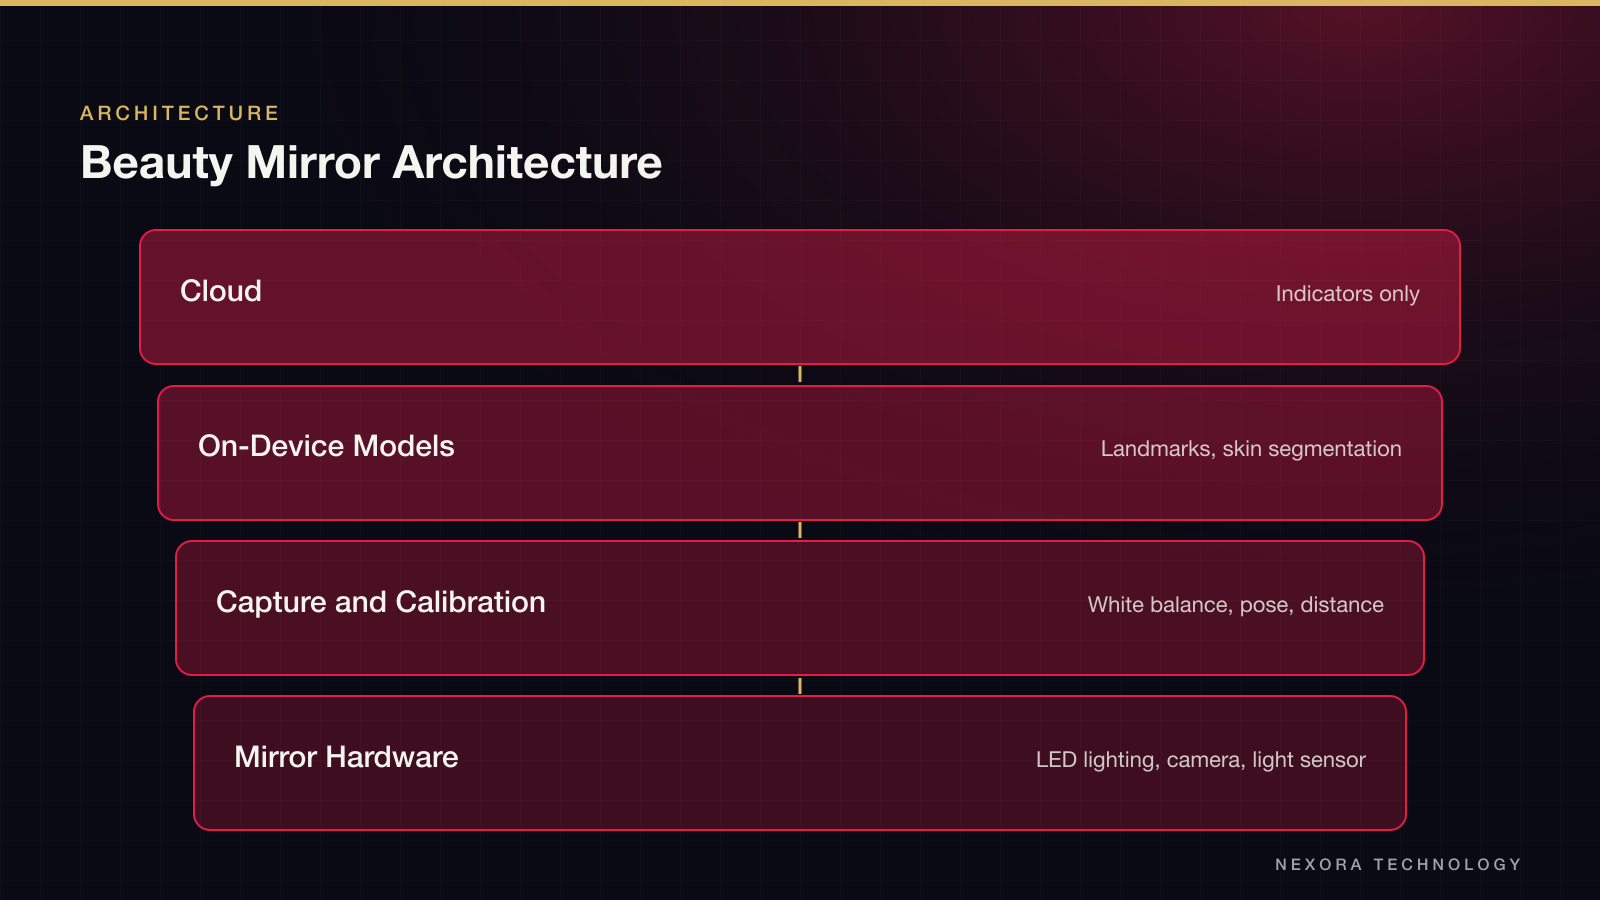The image size is (1600, 900).
Task: Click 'Landmarks, skin segmentation' text
Action: (1251, 449)
